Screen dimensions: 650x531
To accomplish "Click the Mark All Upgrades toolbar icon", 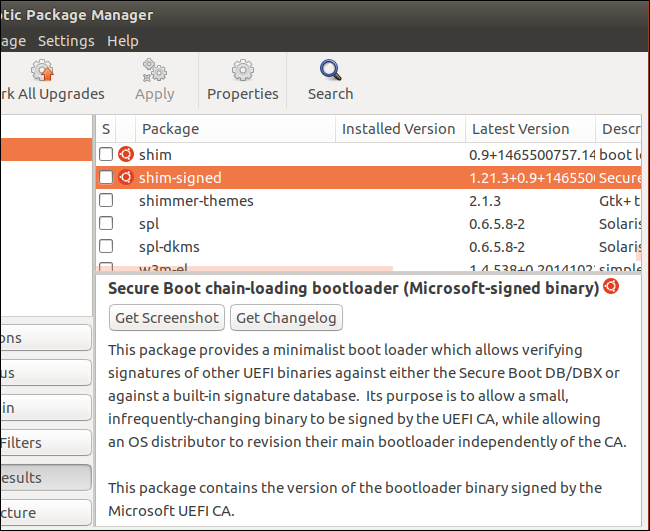I will pyautogui.click(x=42, y=70).
